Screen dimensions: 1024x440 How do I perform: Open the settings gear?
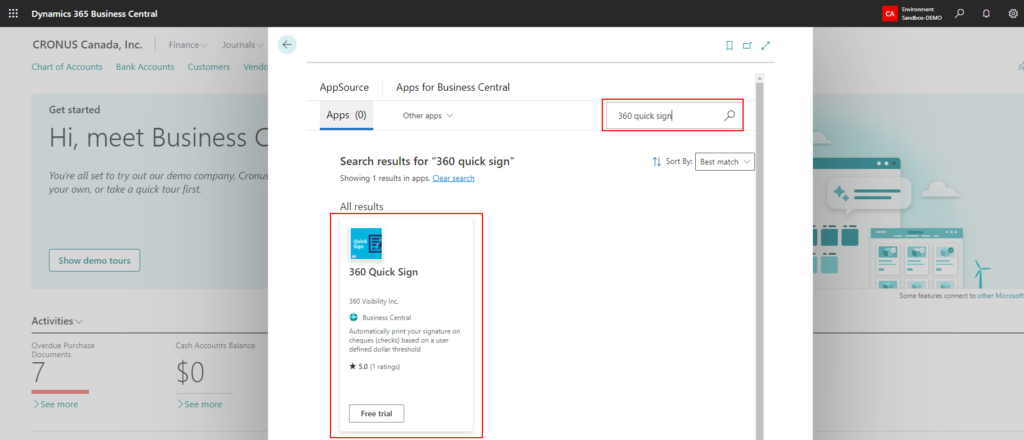1013,13
